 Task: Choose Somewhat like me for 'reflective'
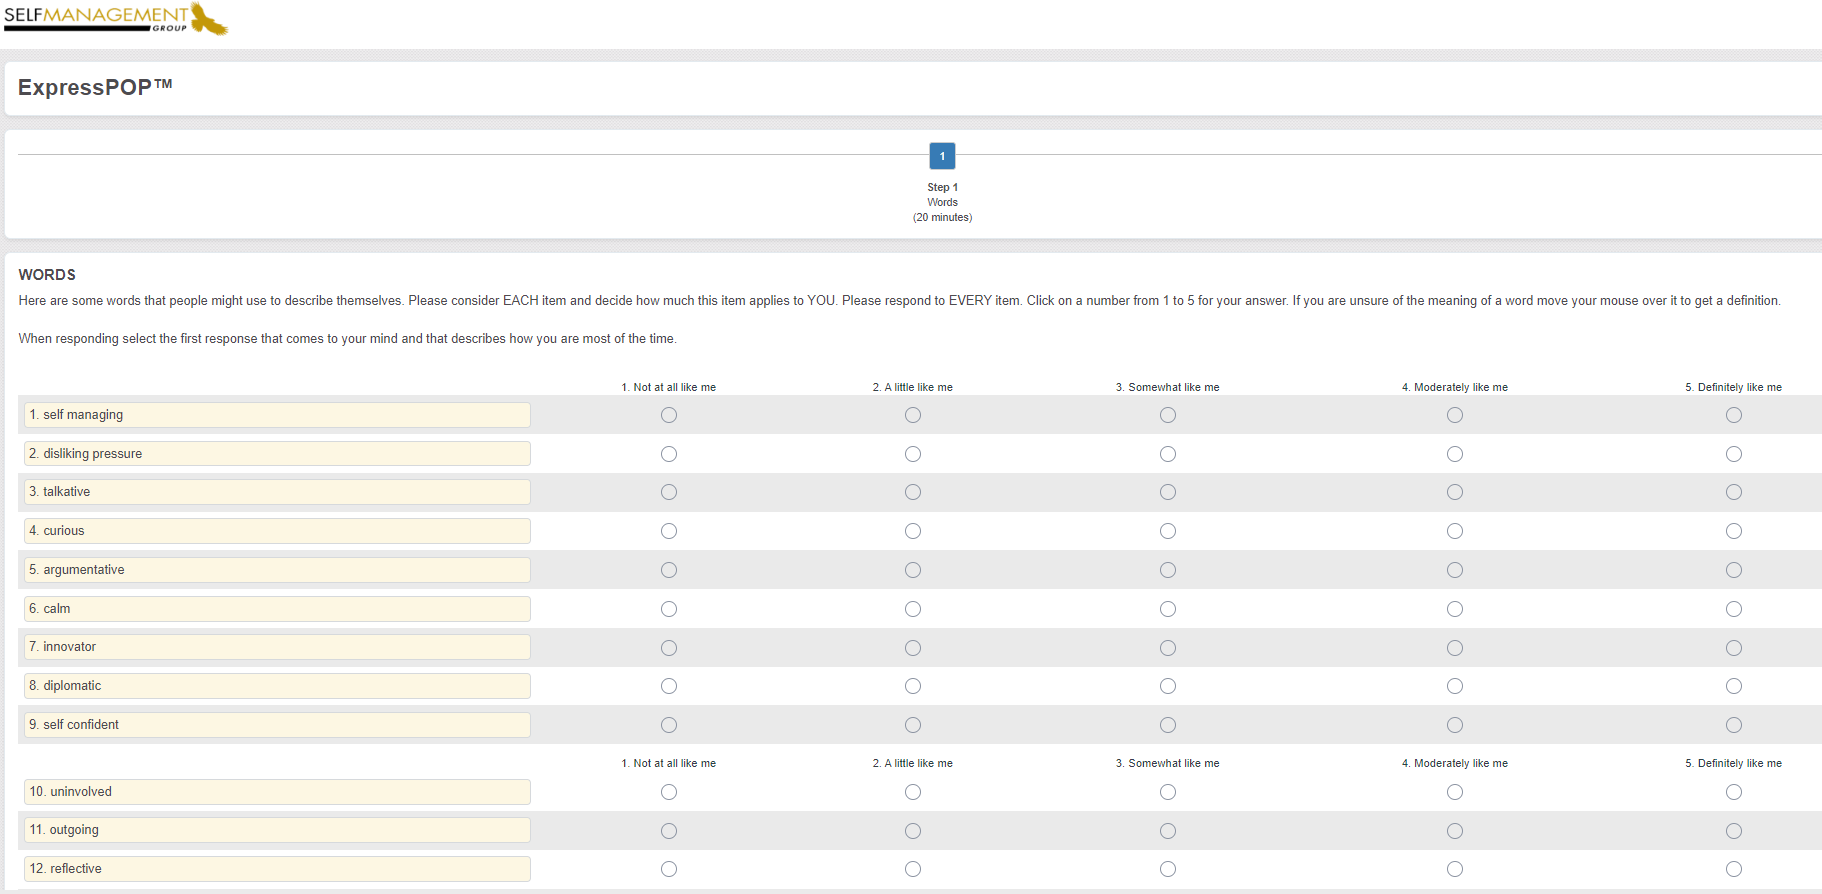click(x=1168, y=869)
